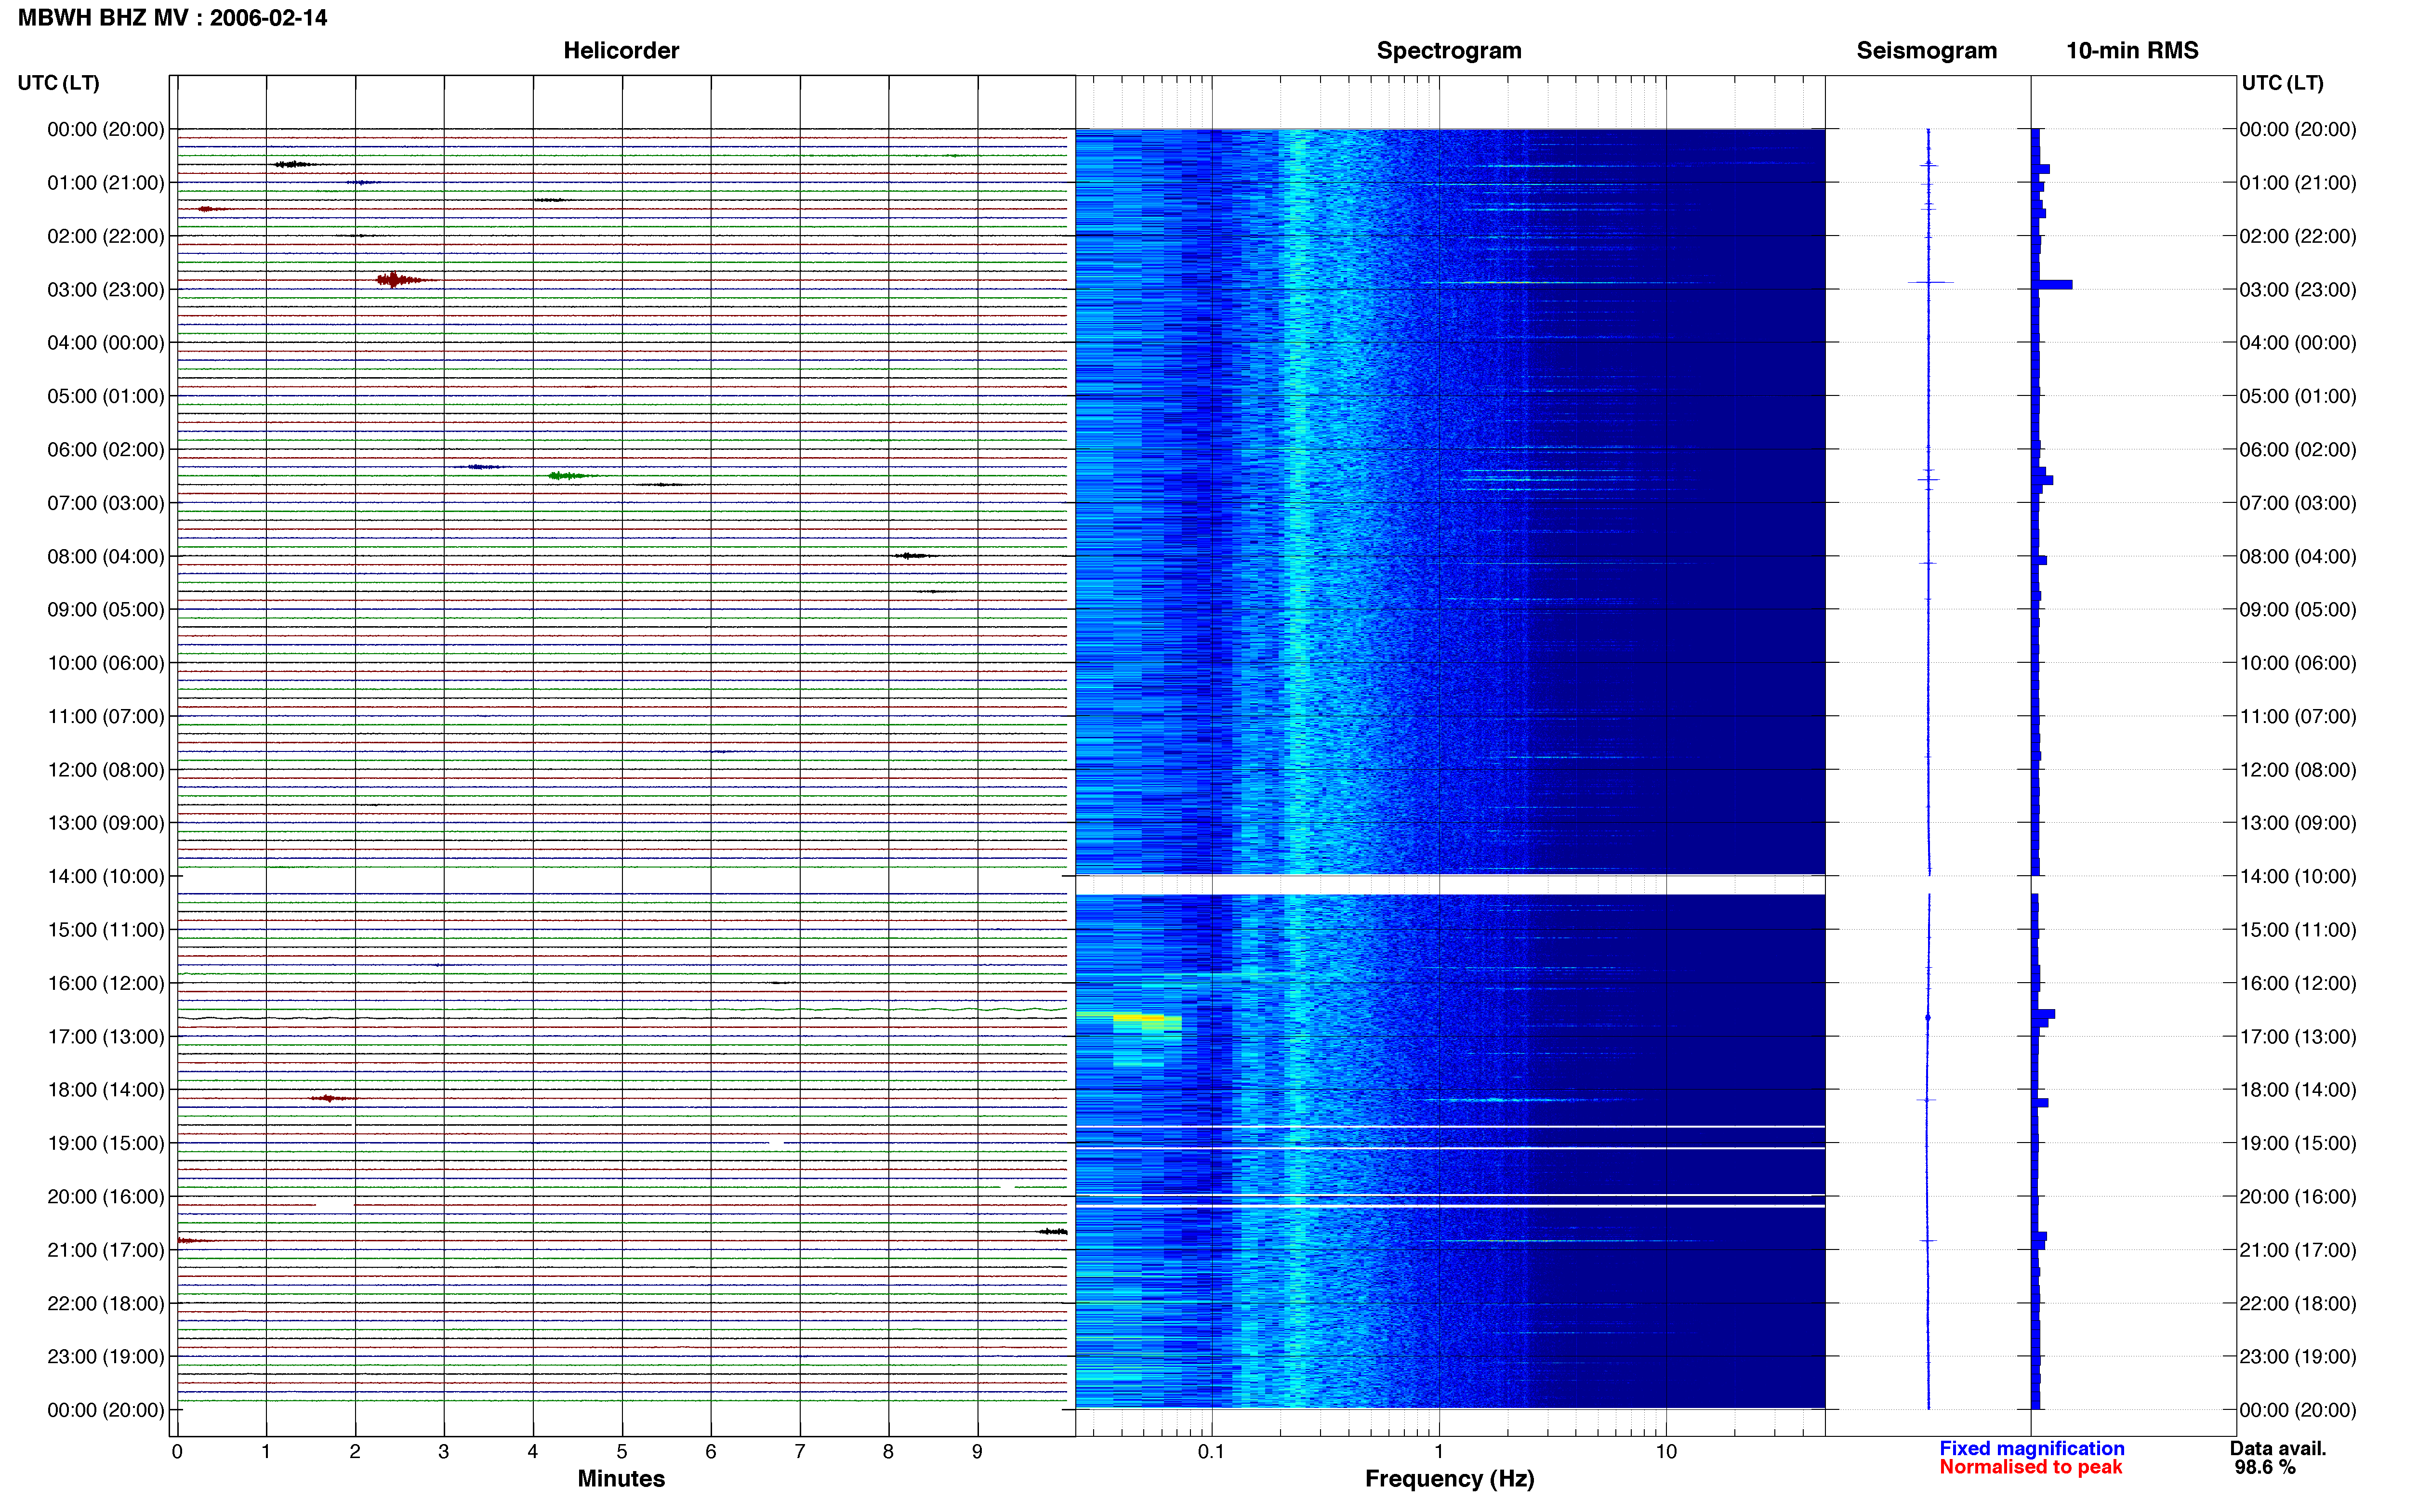
Task: Click the 'Minutes' x-axis label
Action: (621, 1479)
